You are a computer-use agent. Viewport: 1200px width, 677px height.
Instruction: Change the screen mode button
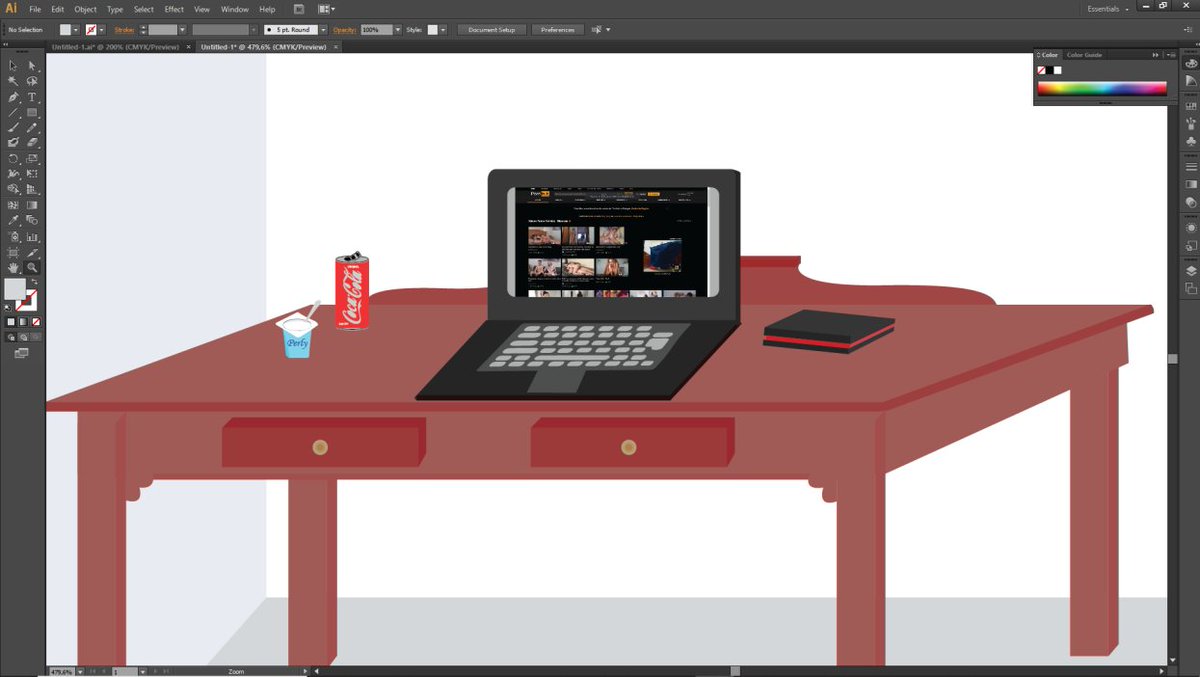[x=21, y=353]
